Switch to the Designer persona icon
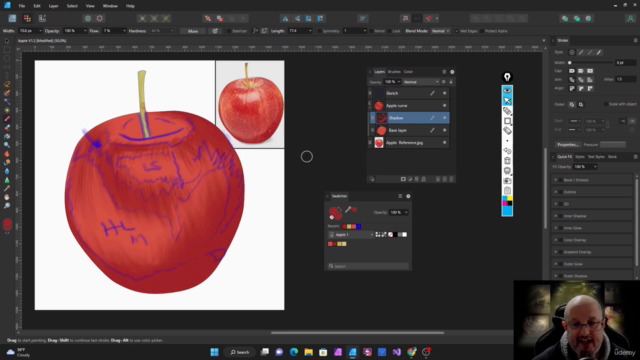Image resolution: width=640 pixels, height=360 pixels. (12, 18)
